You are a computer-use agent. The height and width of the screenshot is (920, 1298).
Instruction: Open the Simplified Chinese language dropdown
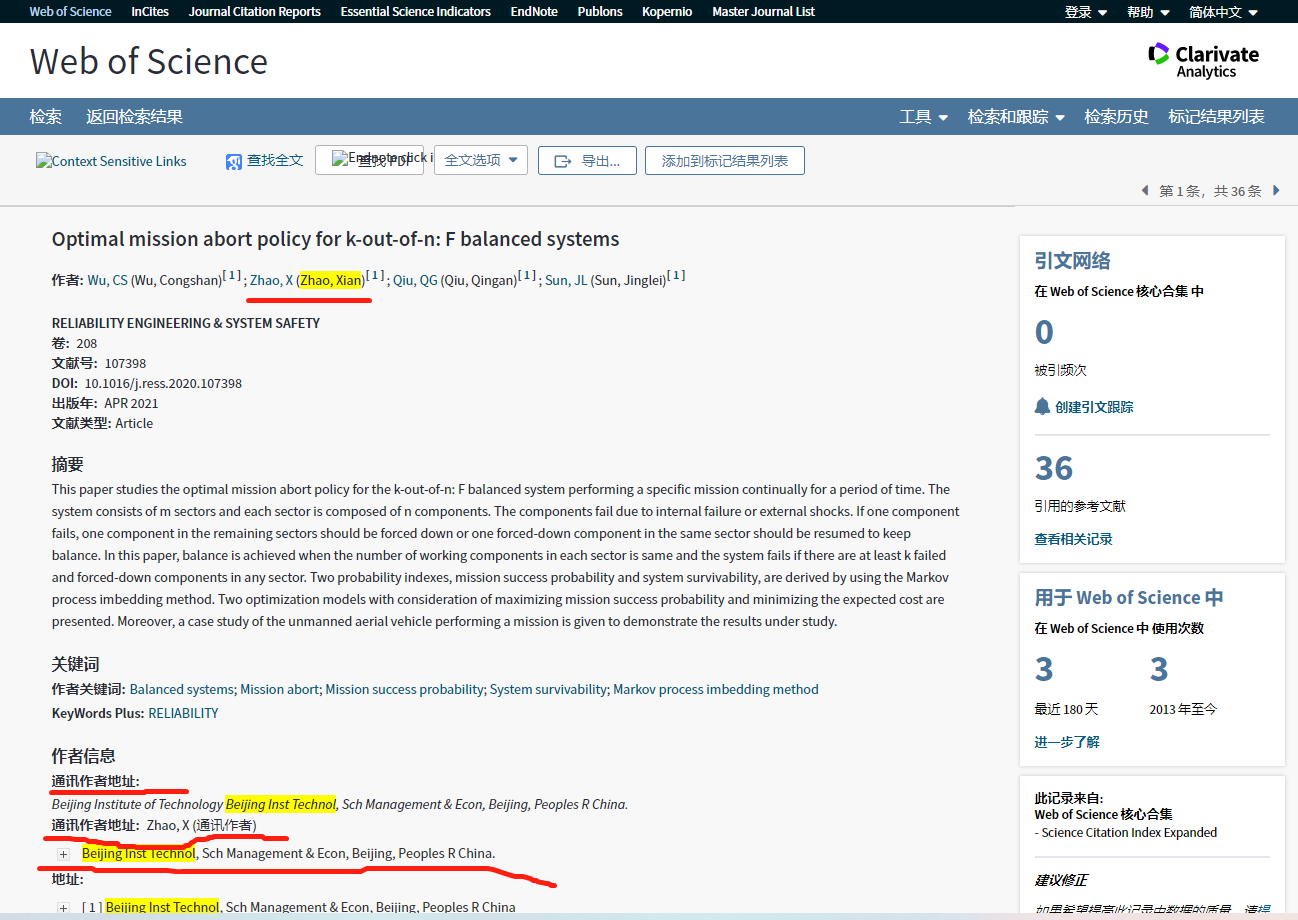click(x=1223, y=12)
